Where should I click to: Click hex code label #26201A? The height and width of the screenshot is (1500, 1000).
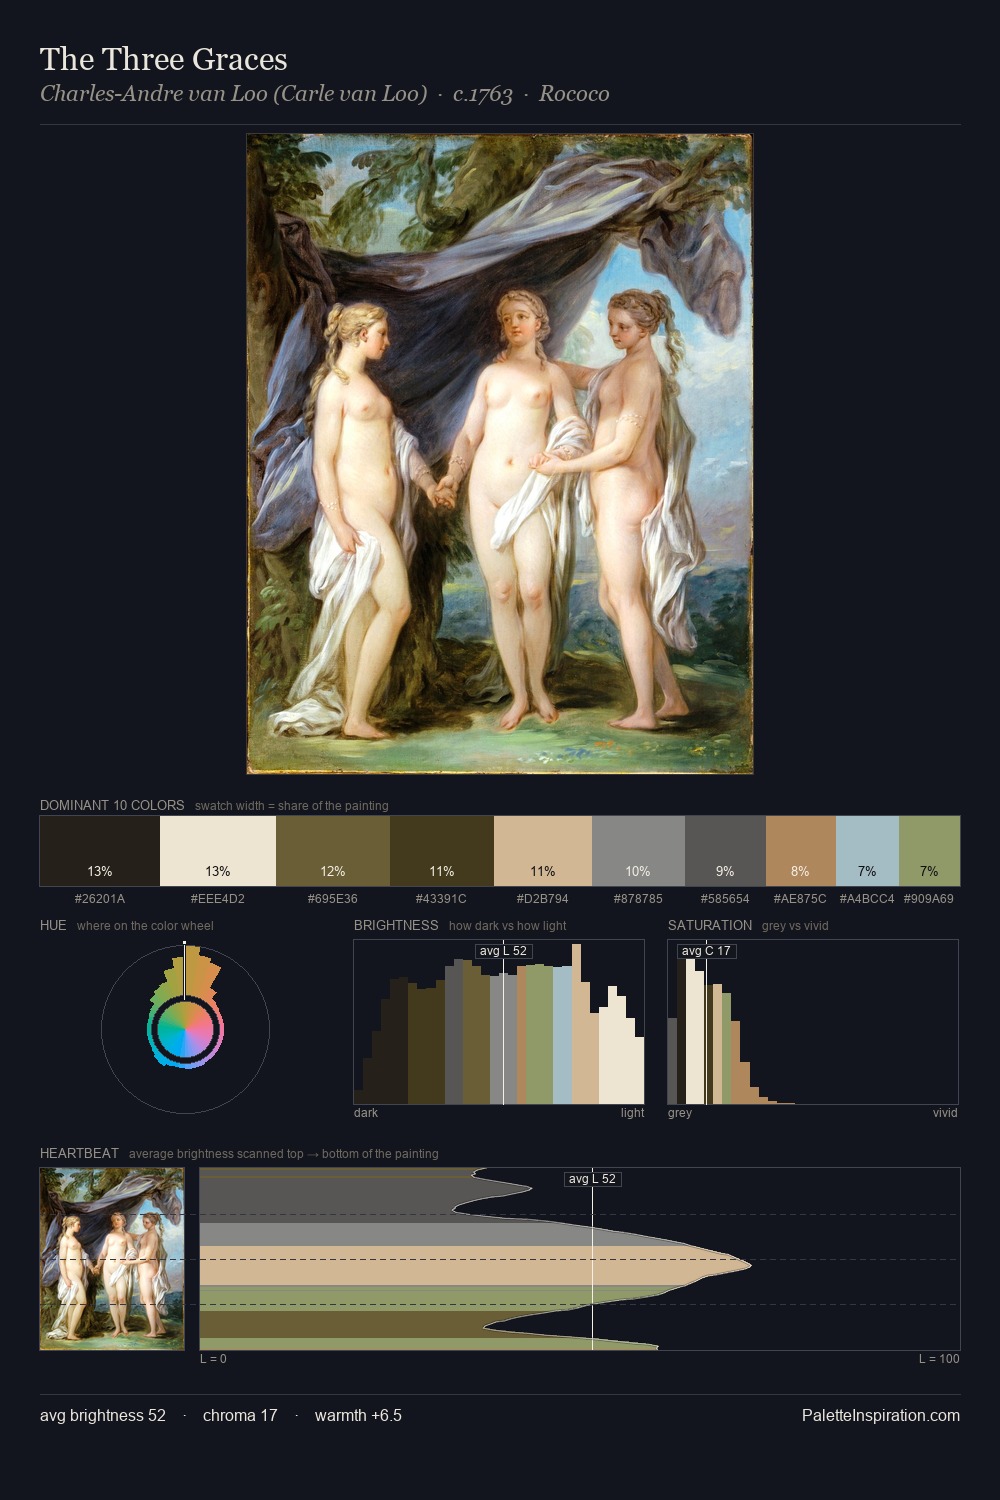click(100, 898)
